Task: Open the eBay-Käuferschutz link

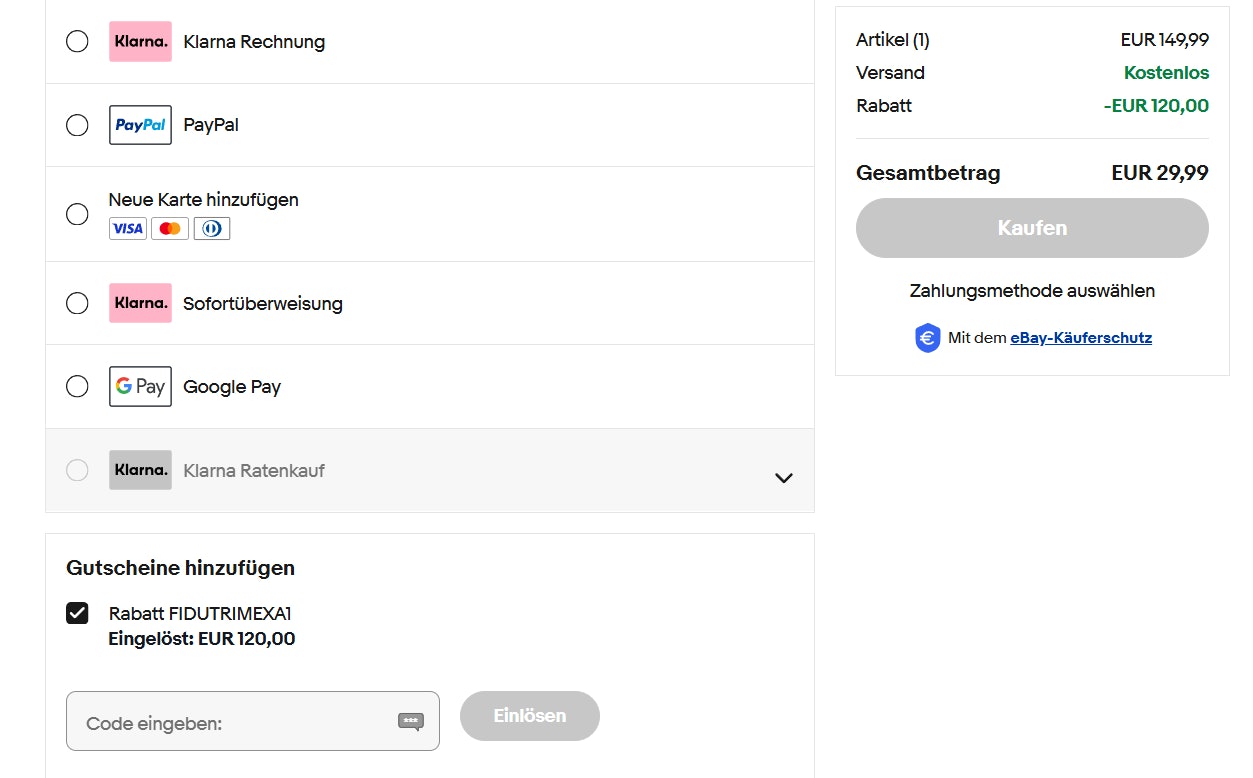Action: point(1081,337)
